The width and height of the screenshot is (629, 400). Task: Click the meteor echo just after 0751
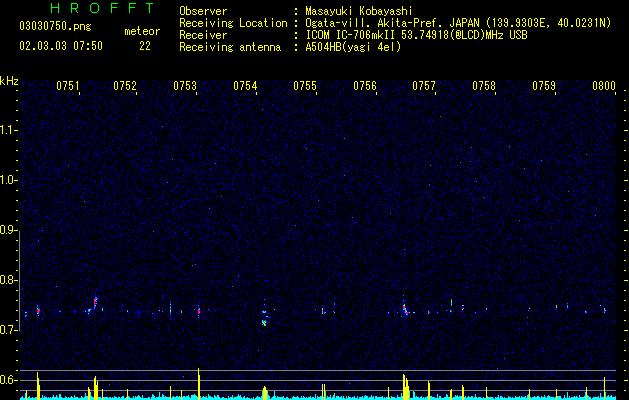[95, 302]
